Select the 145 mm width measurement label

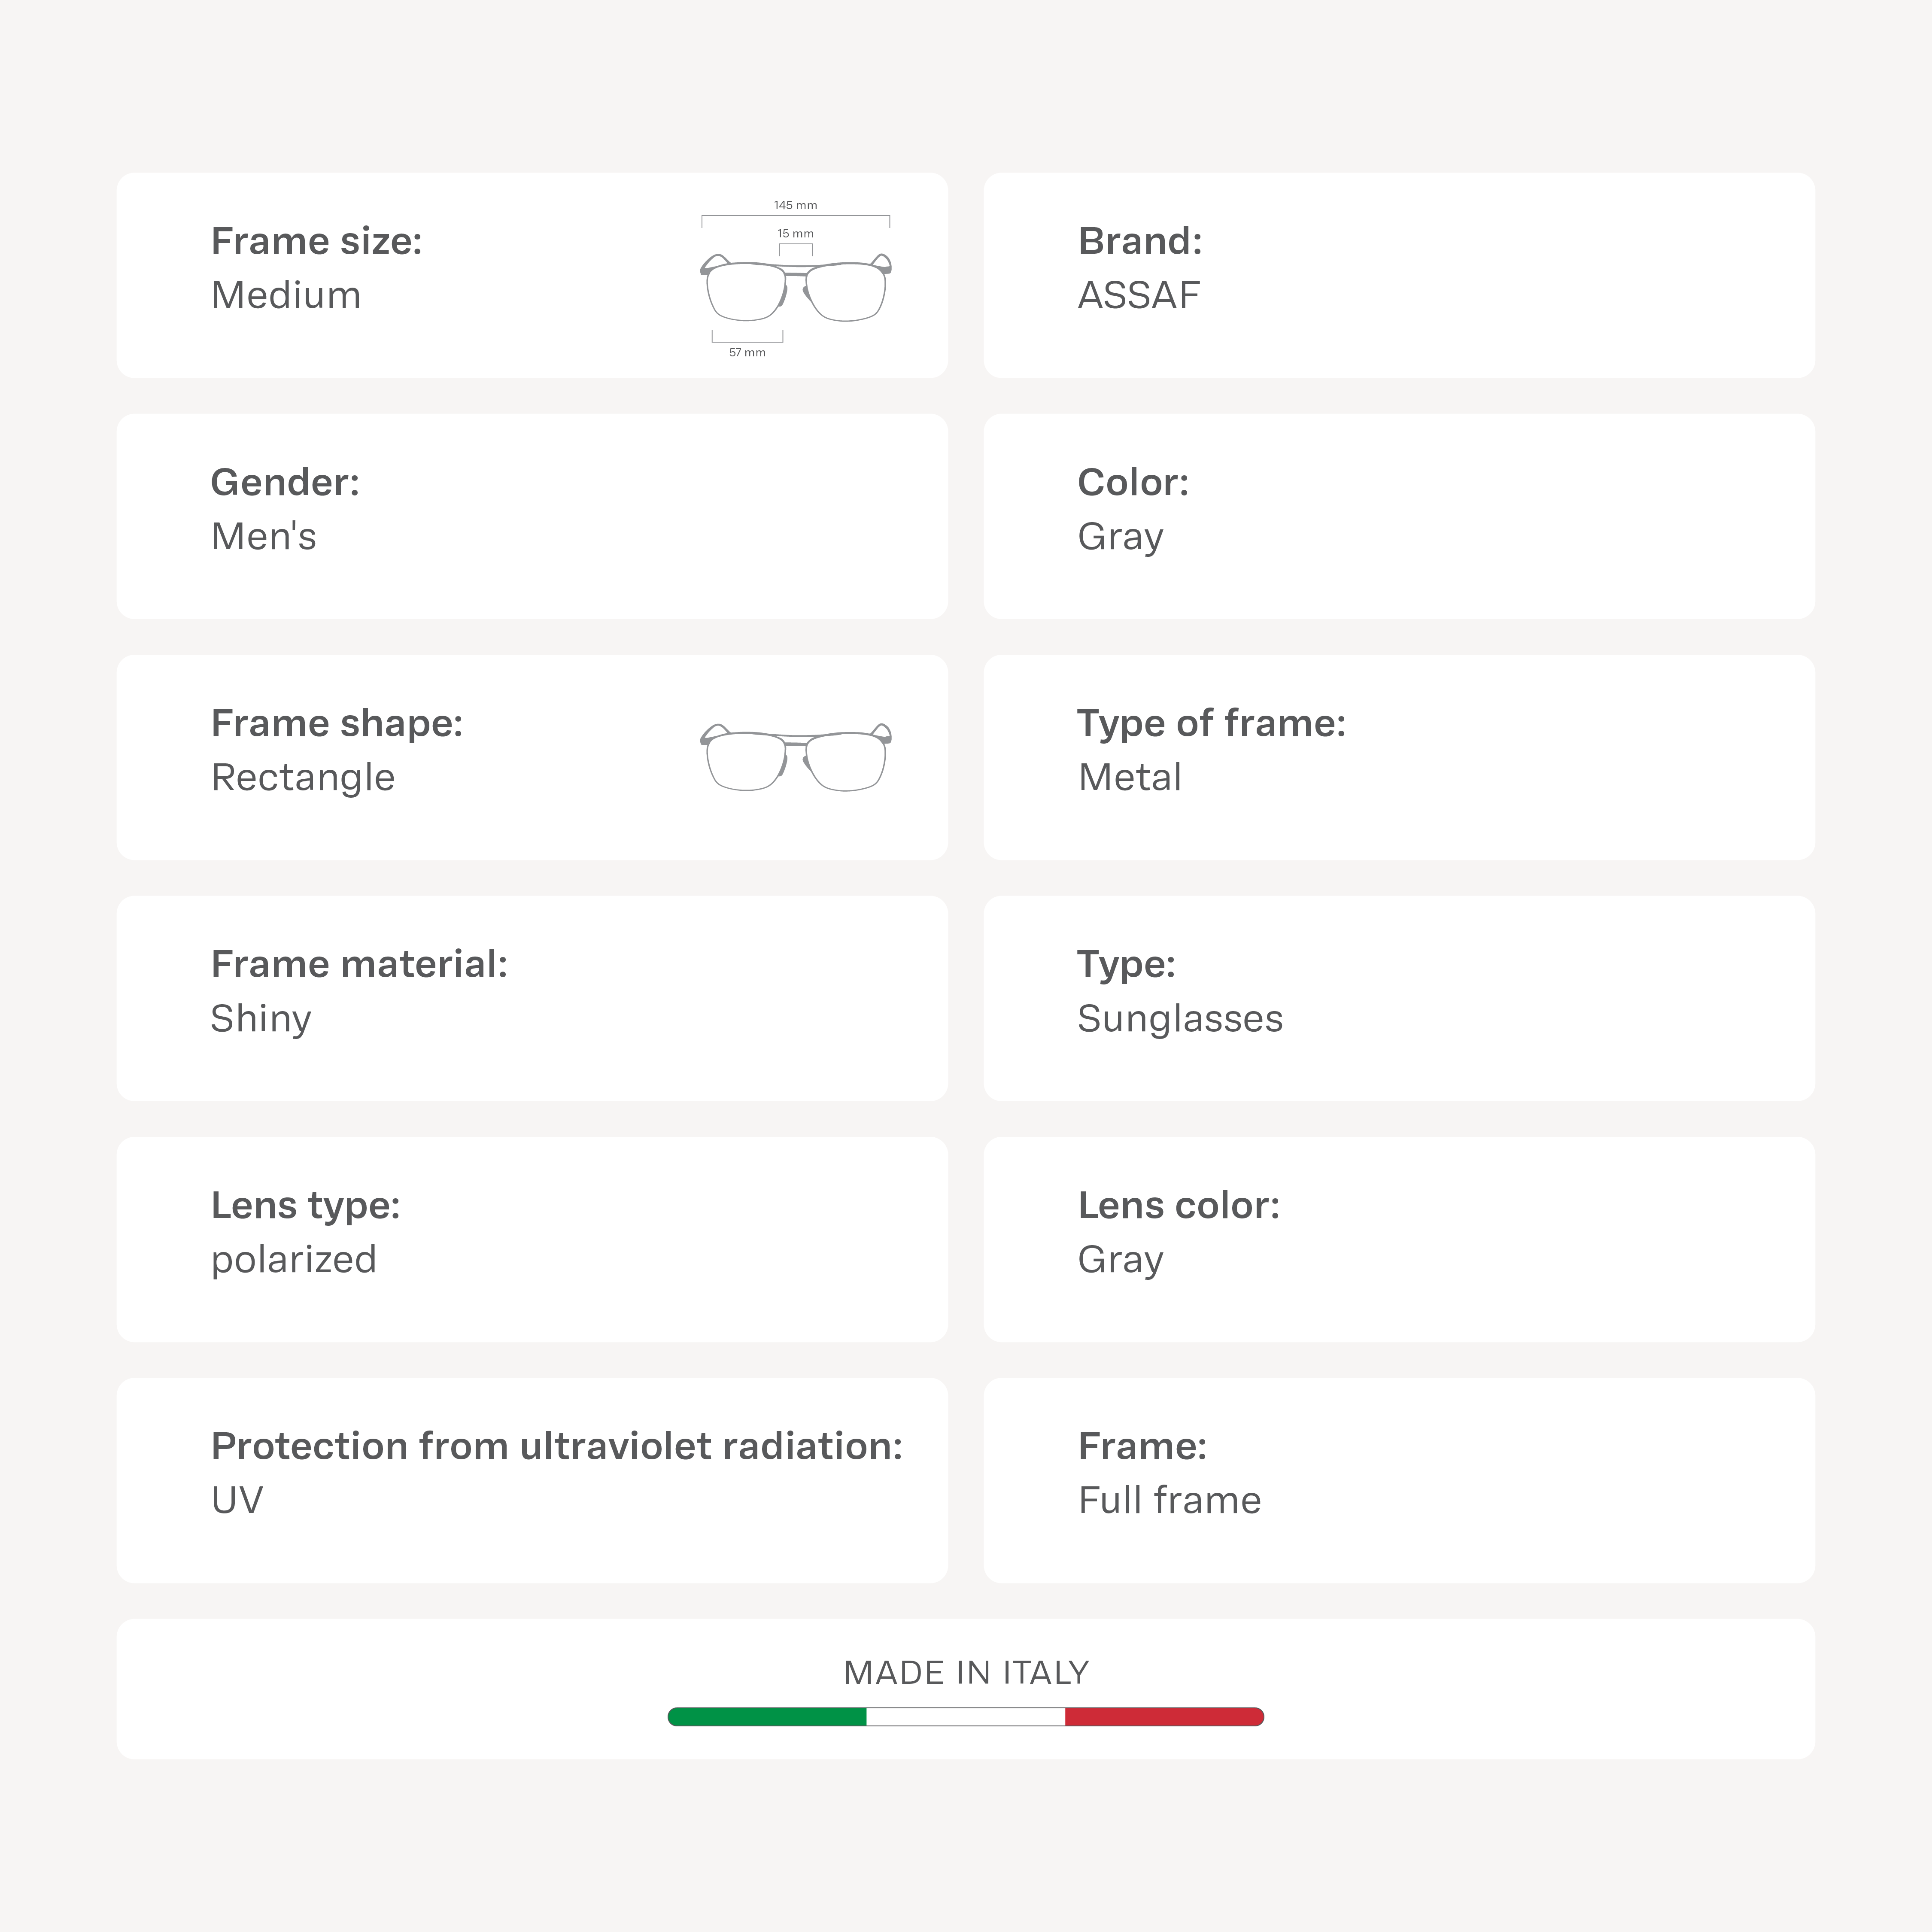pos(795,205)
